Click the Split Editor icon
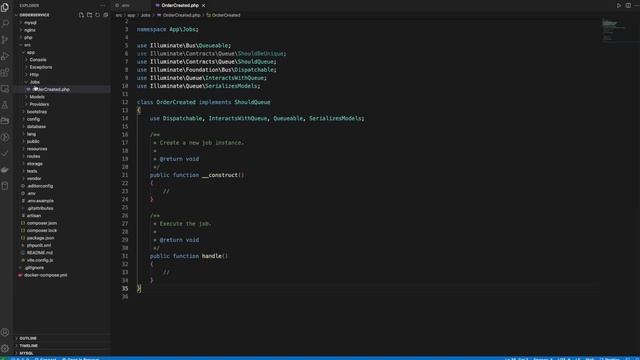This screenshot has width=640, height=360. pos(628,5)
